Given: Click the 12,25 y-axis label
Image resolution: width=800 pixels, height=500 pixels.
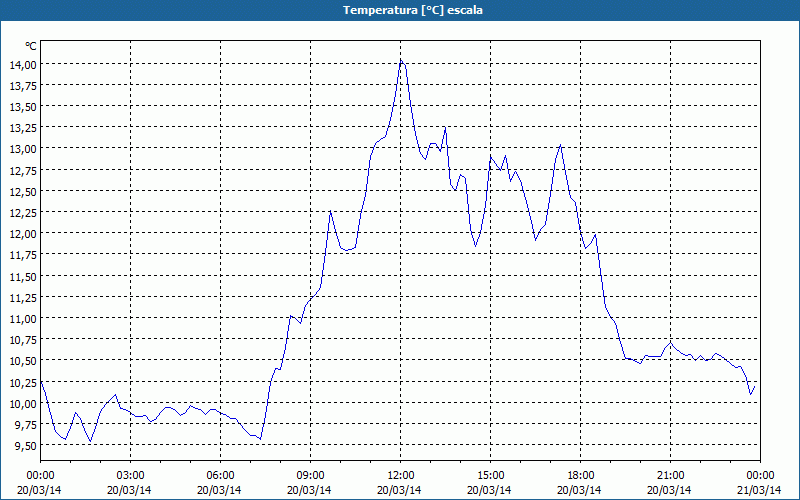Looking at the screenshot, I should point(23,212).
